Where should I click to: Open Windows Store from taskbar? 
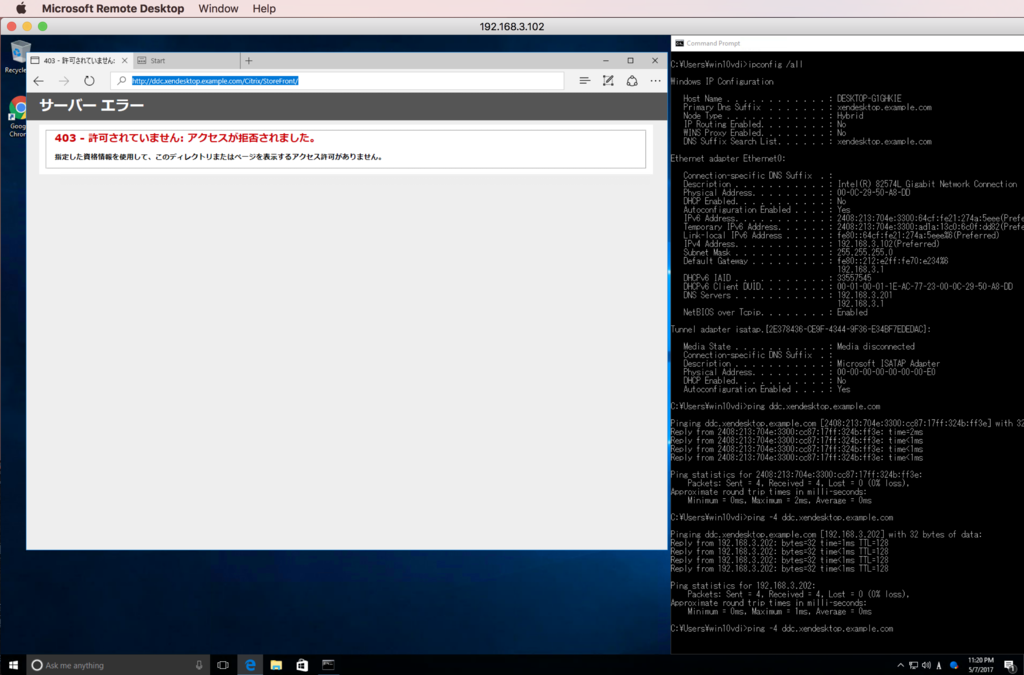point(302,665)
